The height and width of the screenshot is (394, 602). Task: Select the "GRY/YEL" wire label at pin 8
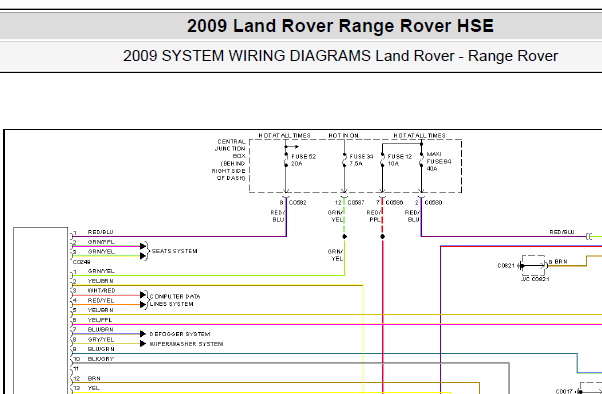(101, 339)
